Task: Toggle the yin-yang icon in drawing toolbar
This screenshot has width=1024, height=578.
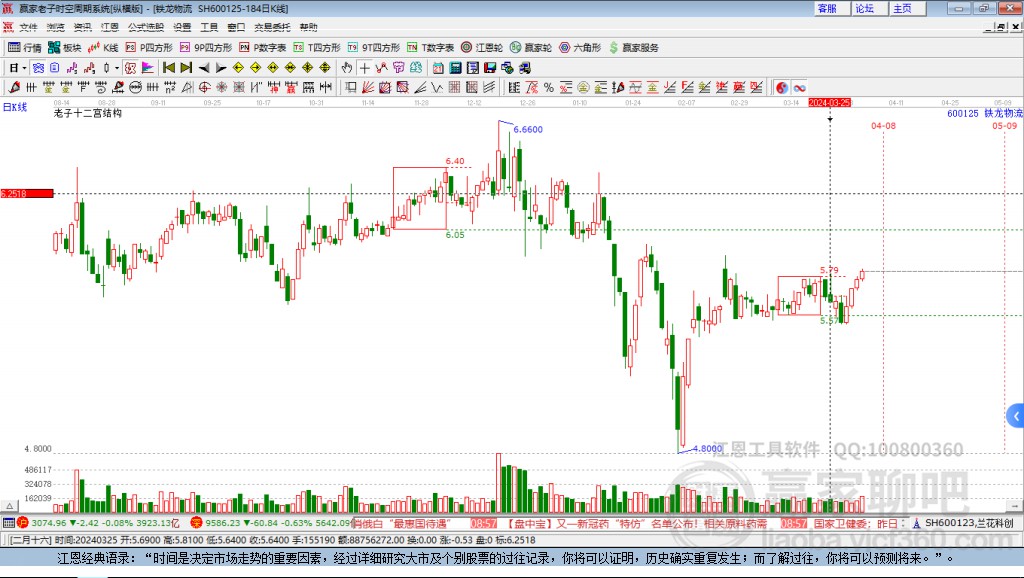Action: tap(782, 88)
